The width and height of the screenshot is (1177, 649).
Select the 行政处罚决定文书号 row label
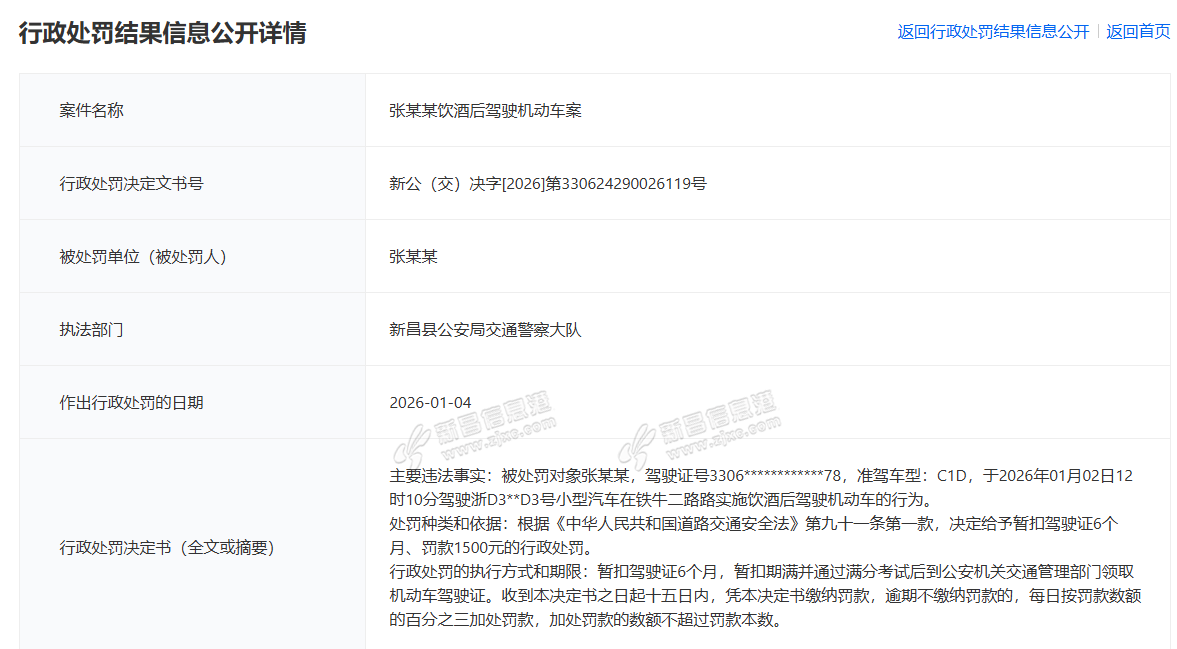tap(131, 184)
